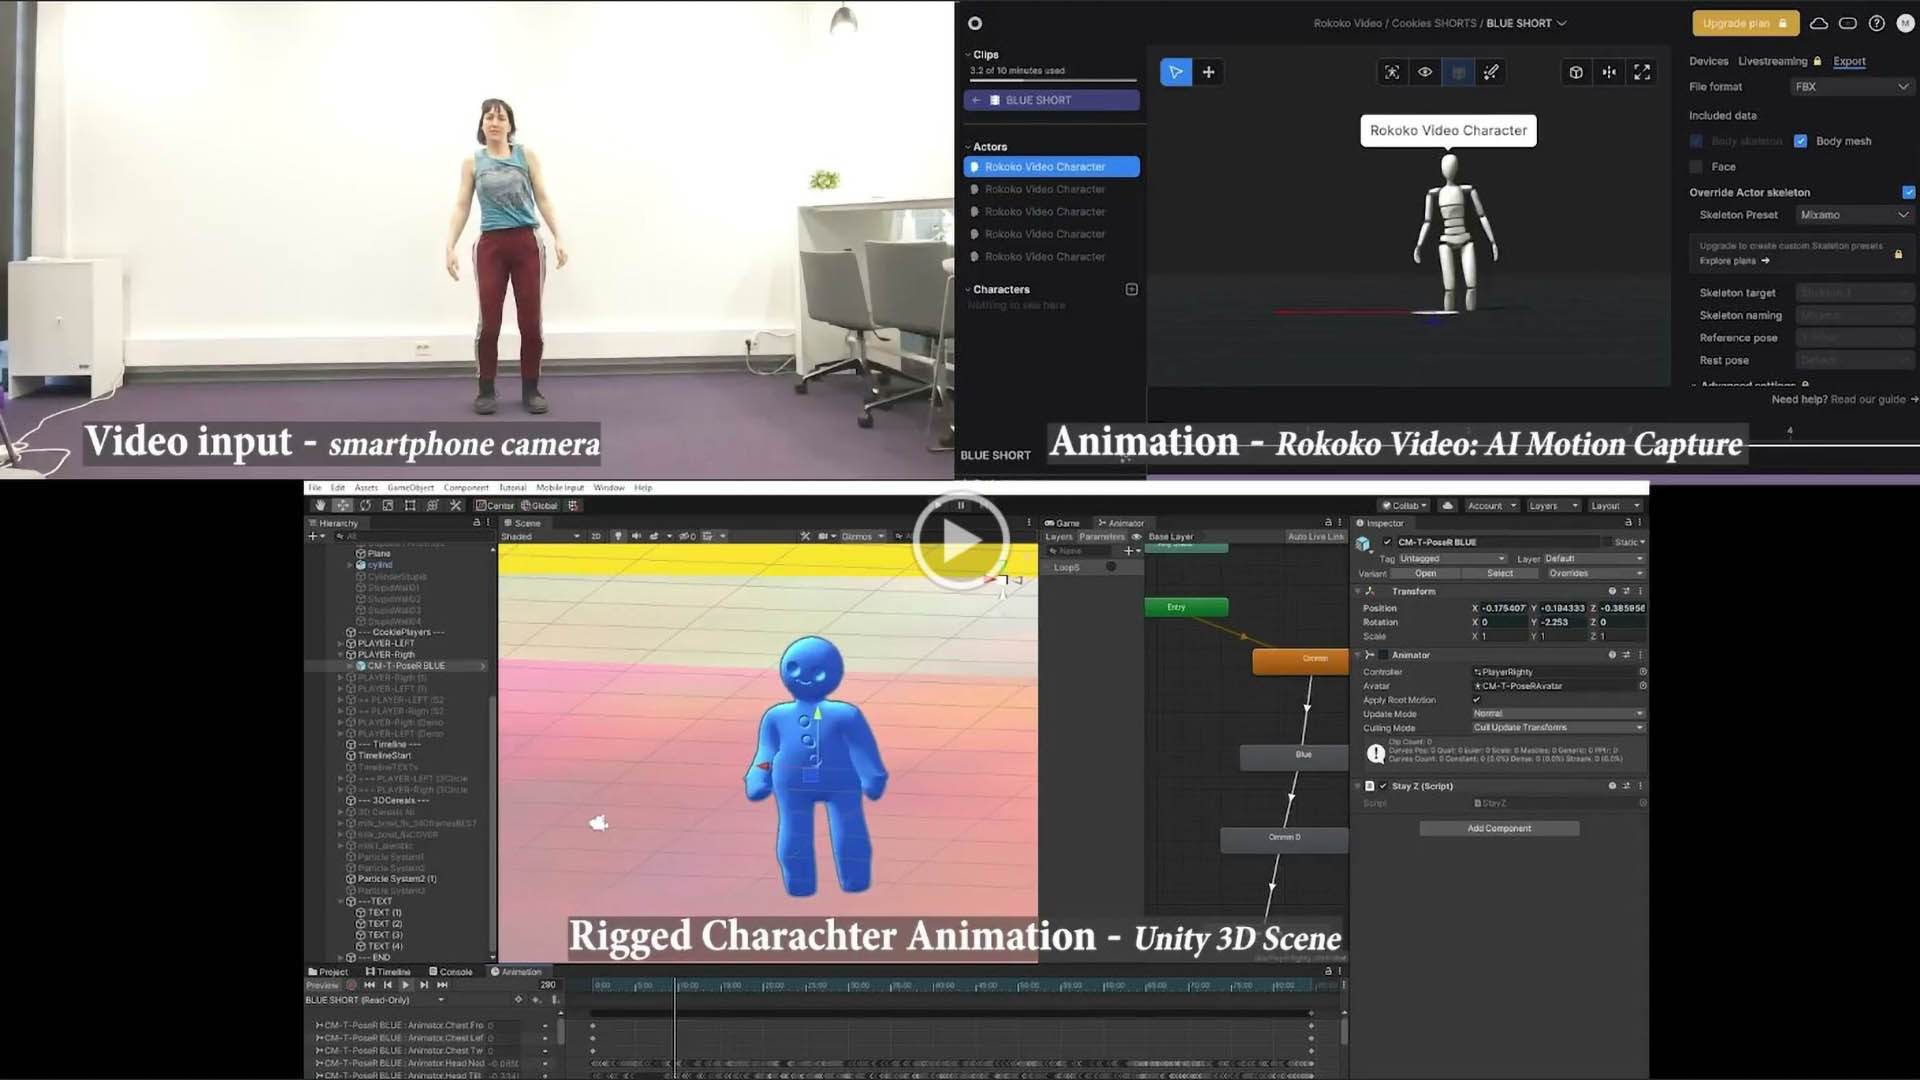This screenshot has height=1080, width=1920.
Task: Collapse the PLAYER-Rigth hierarchy item
Action: click(341, 655)
